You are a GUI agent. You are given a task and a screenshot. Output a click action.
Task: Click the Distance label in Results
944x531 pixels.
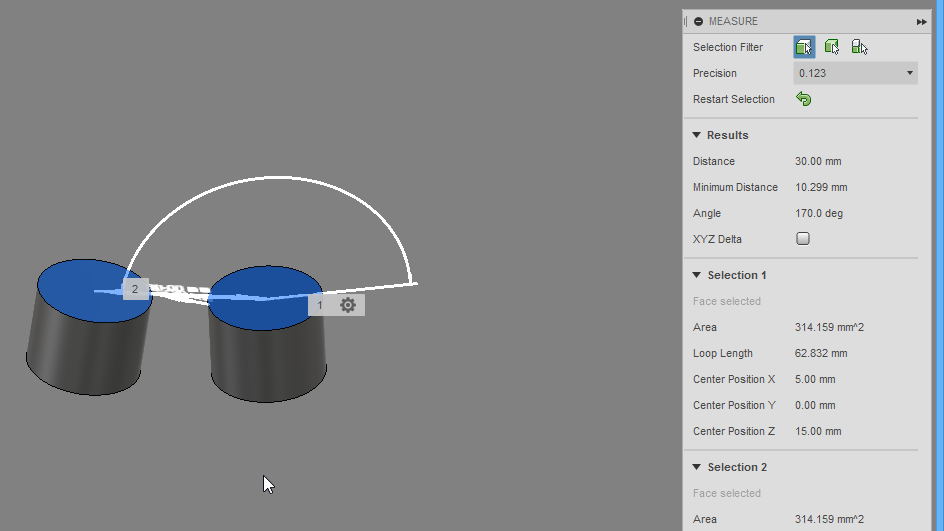point(714,161)
